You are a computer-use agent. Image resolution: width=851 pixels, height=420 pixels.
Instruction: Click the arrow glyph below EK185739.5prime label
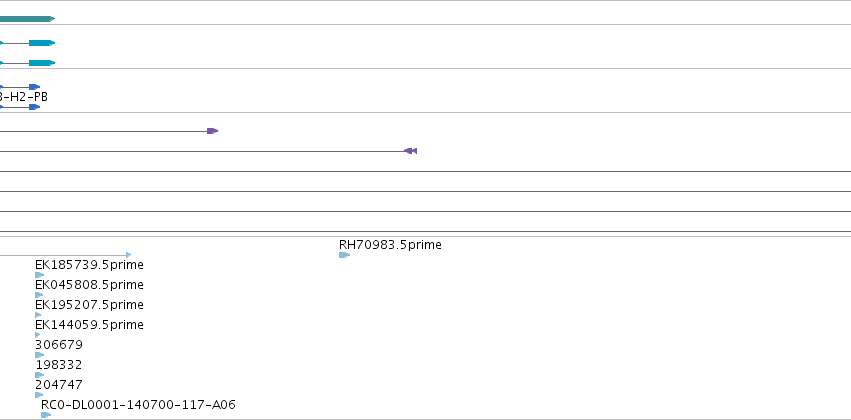coord(39,275)
